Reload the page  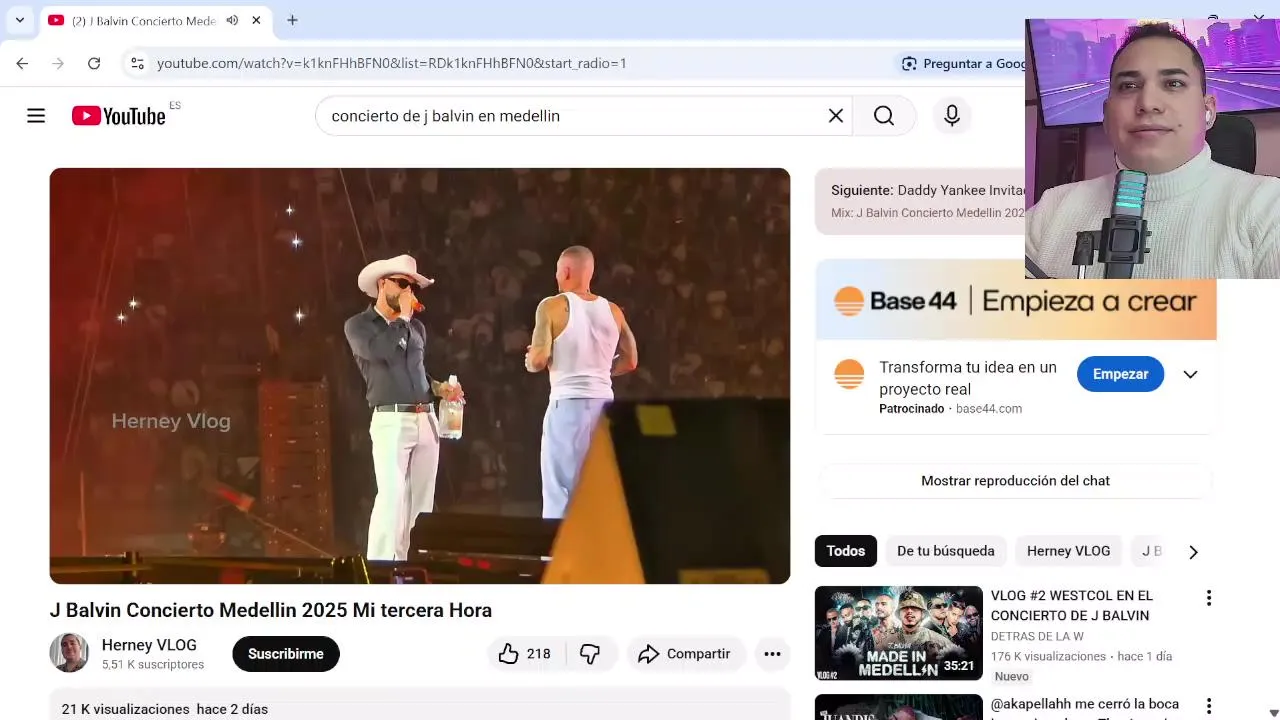point(94,63)
